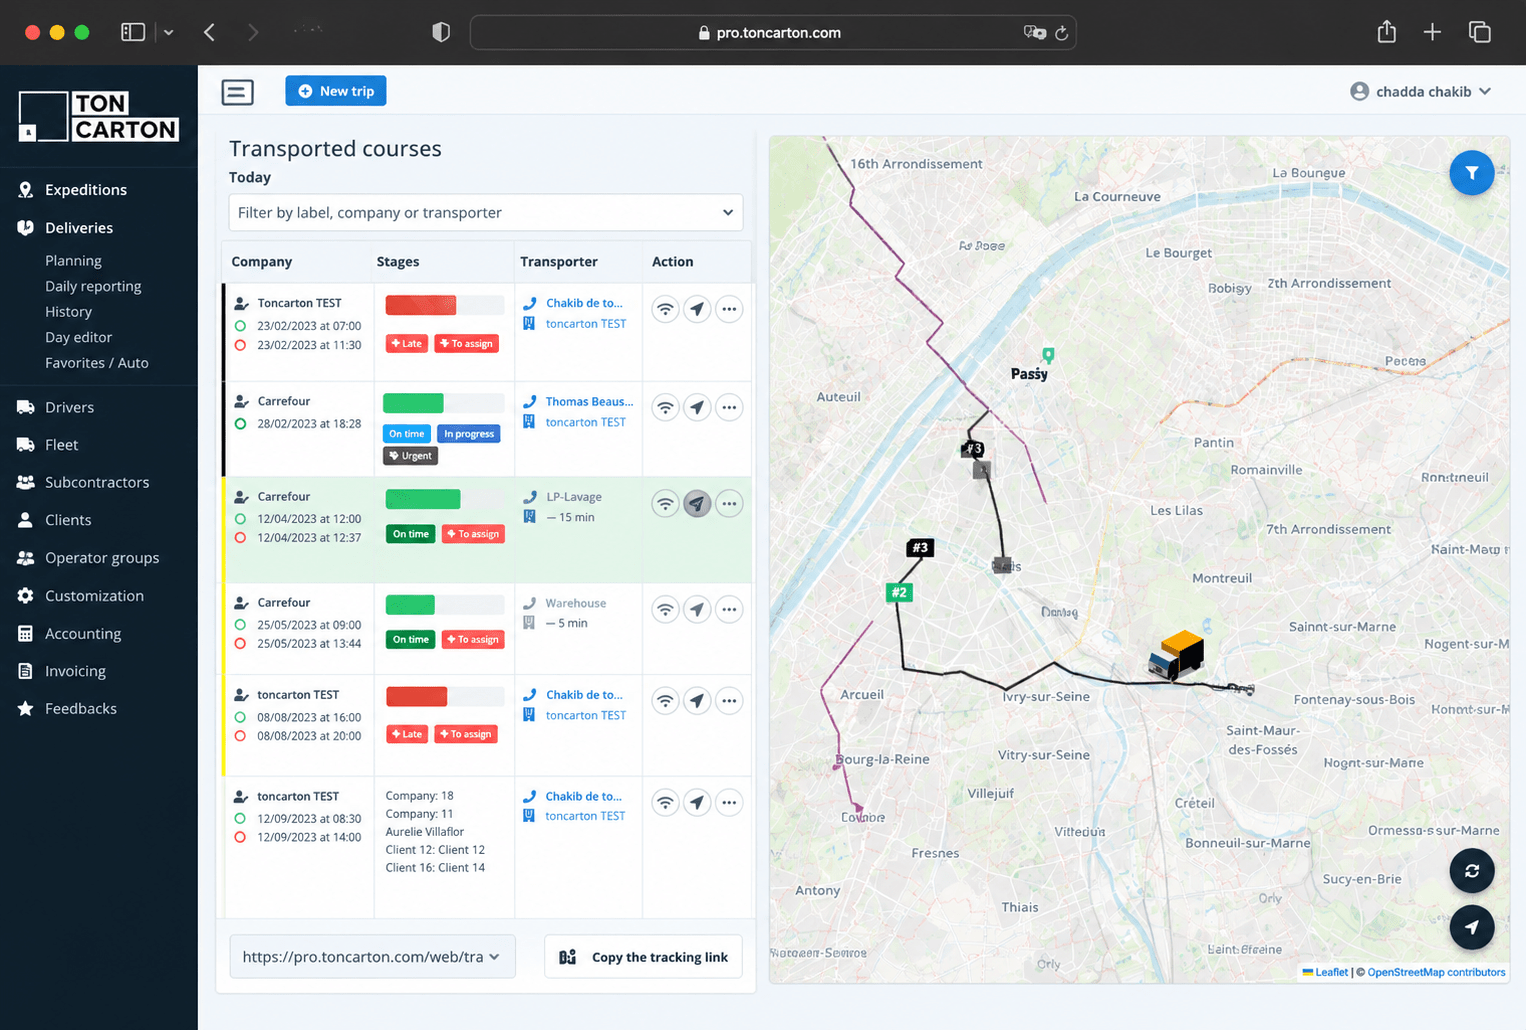The width and height of the screenshot is (1526, 1030).
Task: Navigate to Invoicing
Action: pyautogui.click(x=75, y=671)
